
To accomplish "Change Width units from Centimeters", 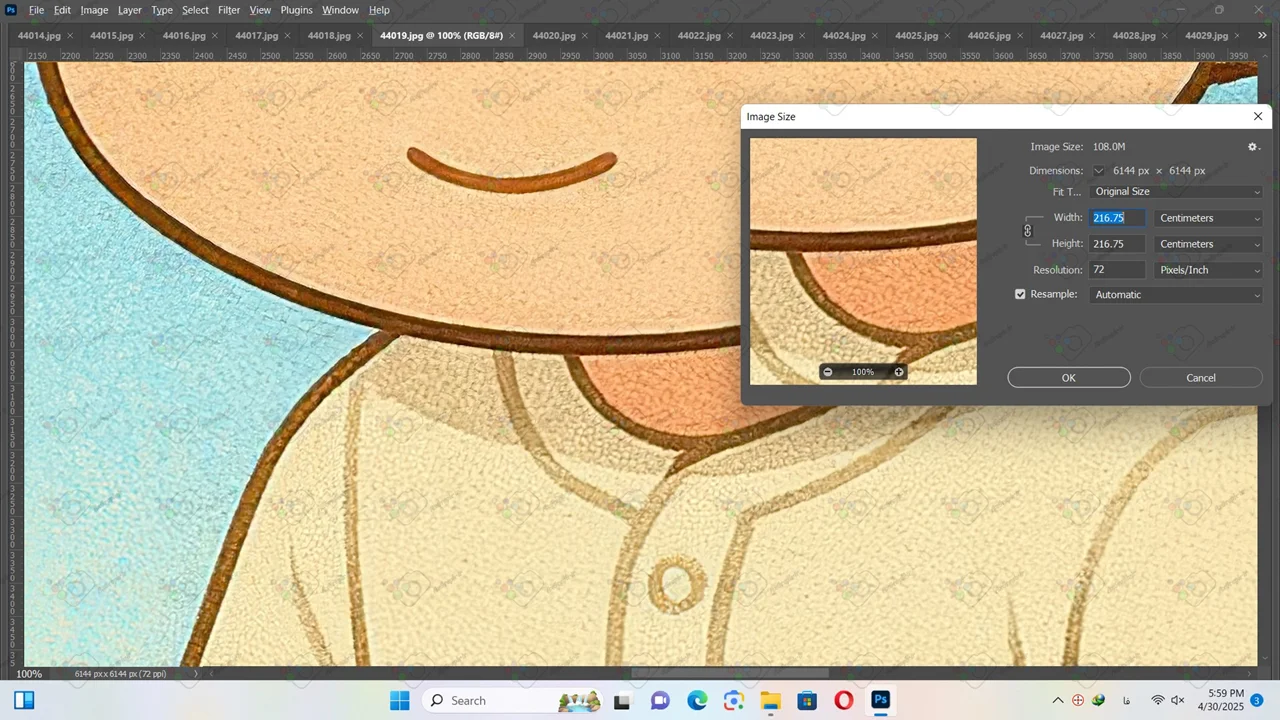I will pyautogui.click(x=1208, y=218).
